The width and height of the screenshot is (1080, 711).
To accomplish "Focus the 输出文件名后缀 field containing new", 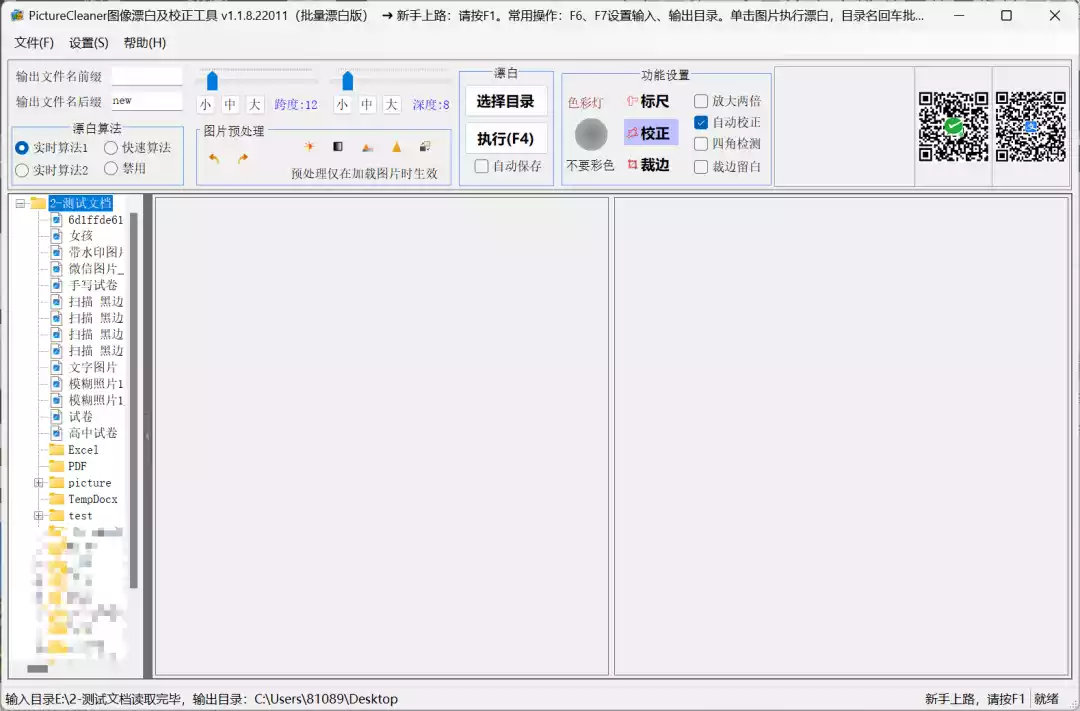I will [147, 101].
